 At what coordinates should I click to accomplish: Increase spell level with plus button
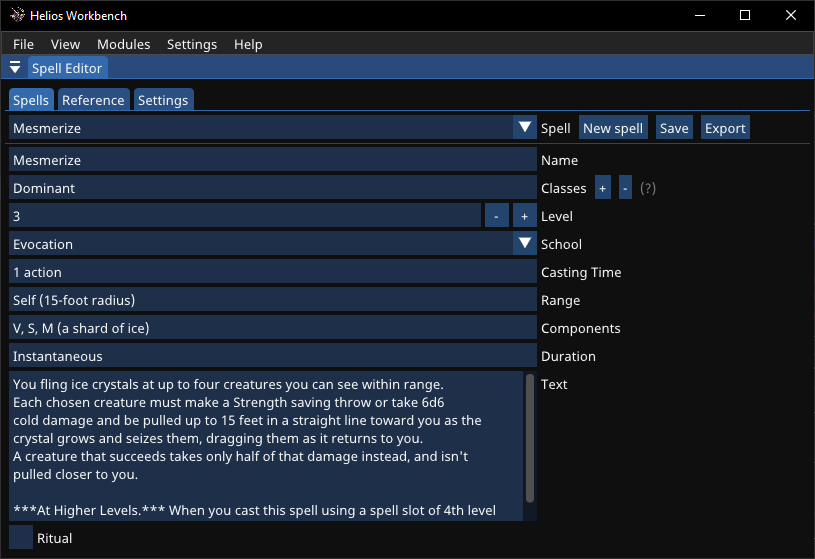tap(524, 216)
